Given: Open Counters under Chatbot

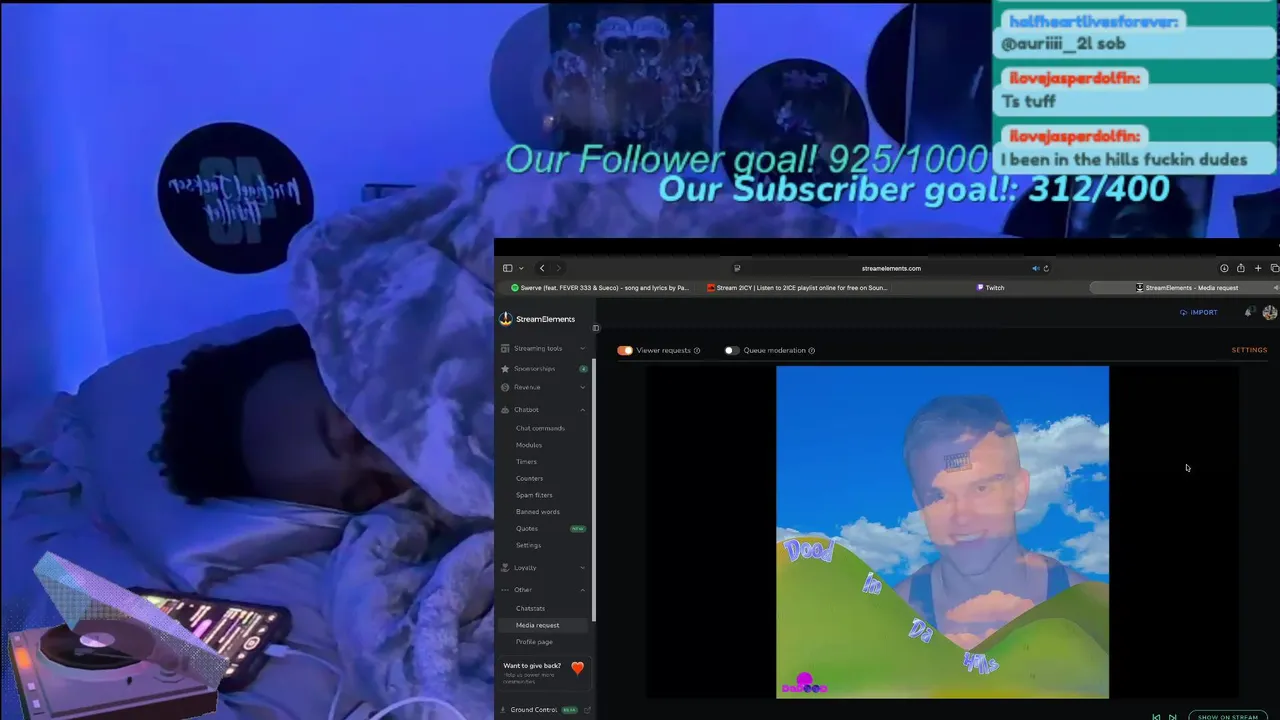Looking at the screenshot, I should pyautogui.click(x=529, y=478).
